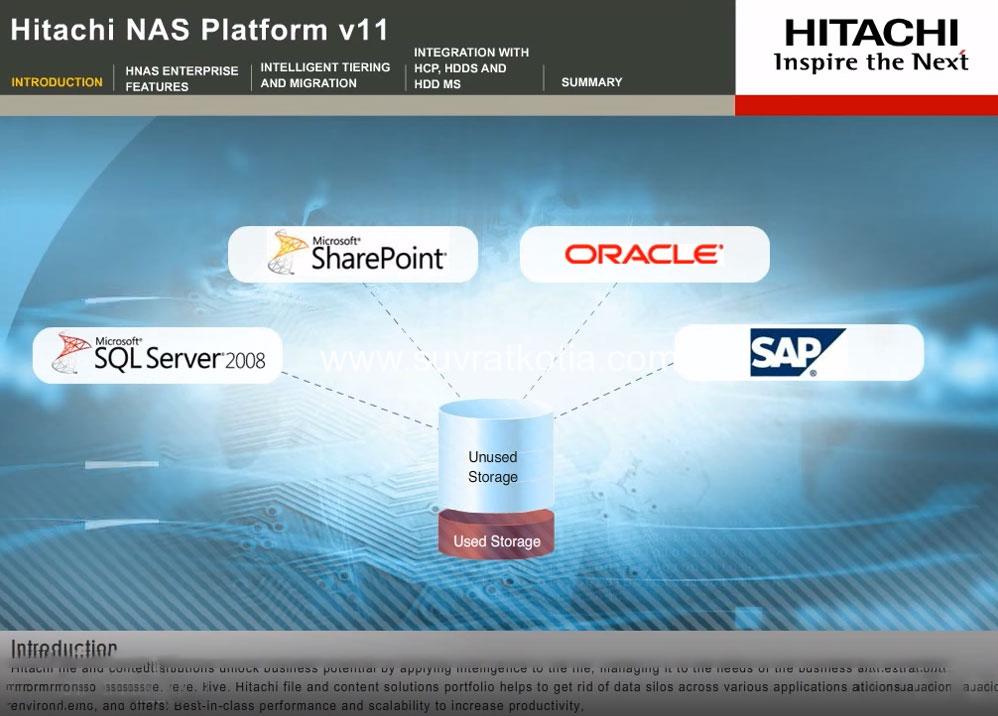Click the orange SharePoint swirl icon
Screen dimensions: 998x716
[287, 252]
